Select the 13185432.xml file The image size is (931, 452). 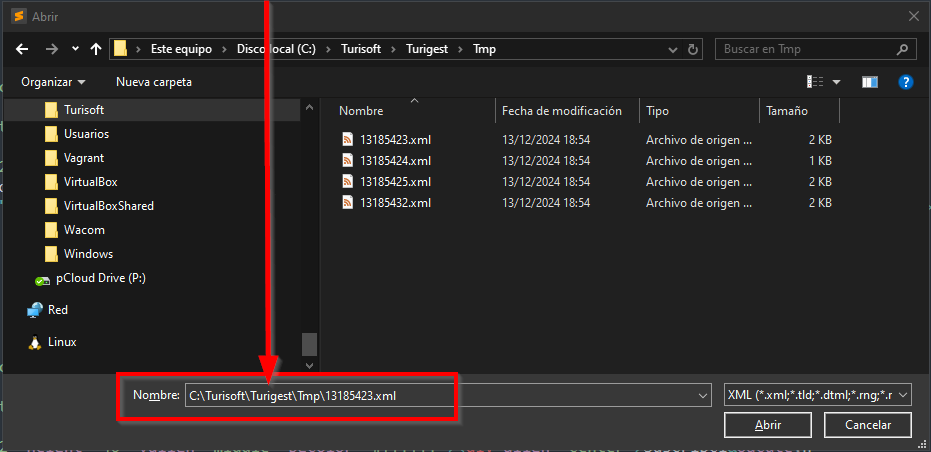395,203
